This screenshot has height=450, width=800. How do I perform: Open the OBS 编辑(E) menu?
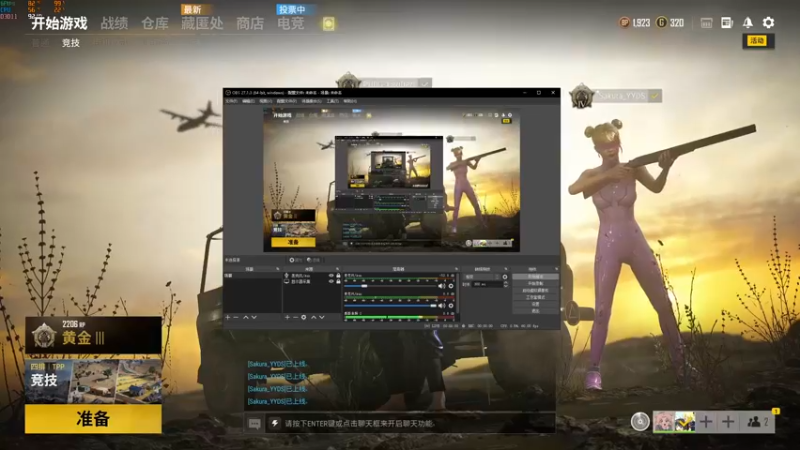(248, 101)
